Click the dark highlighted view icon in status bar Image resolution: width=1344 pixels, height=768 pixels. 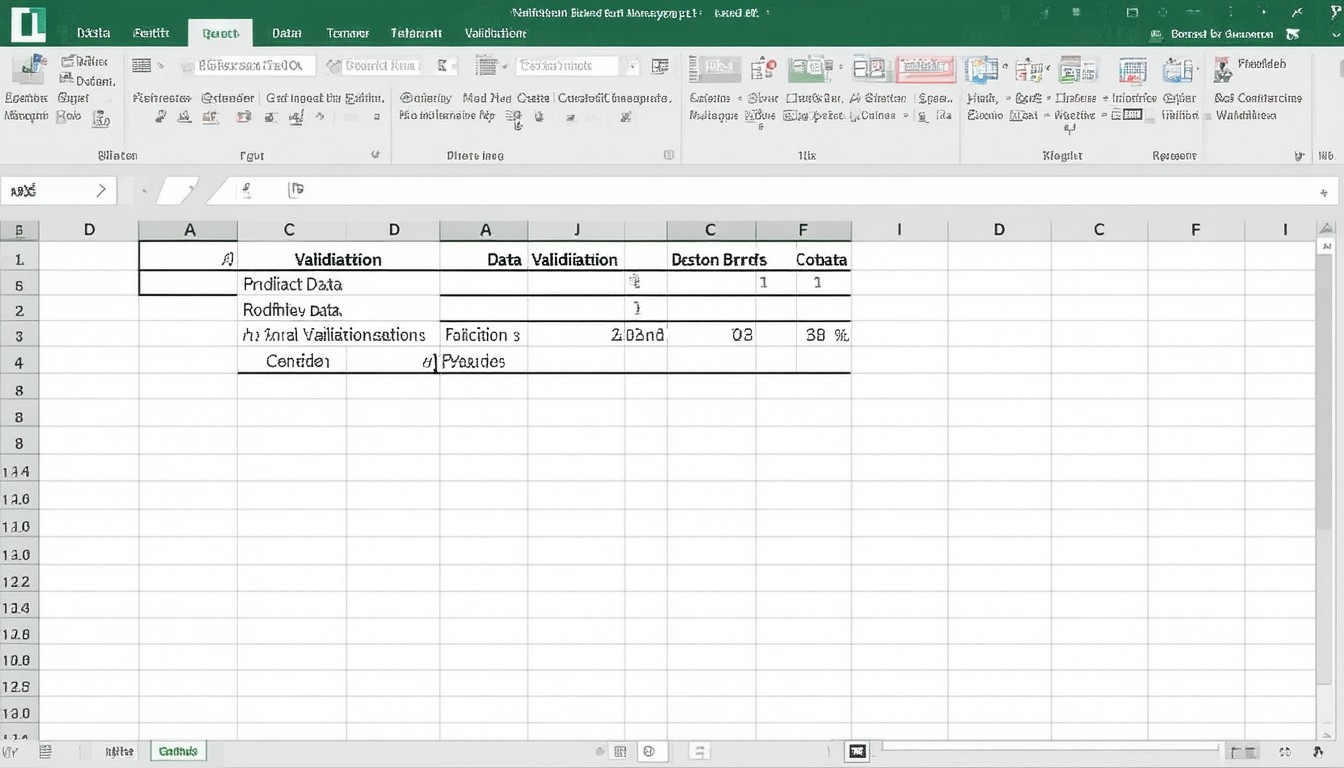coord(856,751)
